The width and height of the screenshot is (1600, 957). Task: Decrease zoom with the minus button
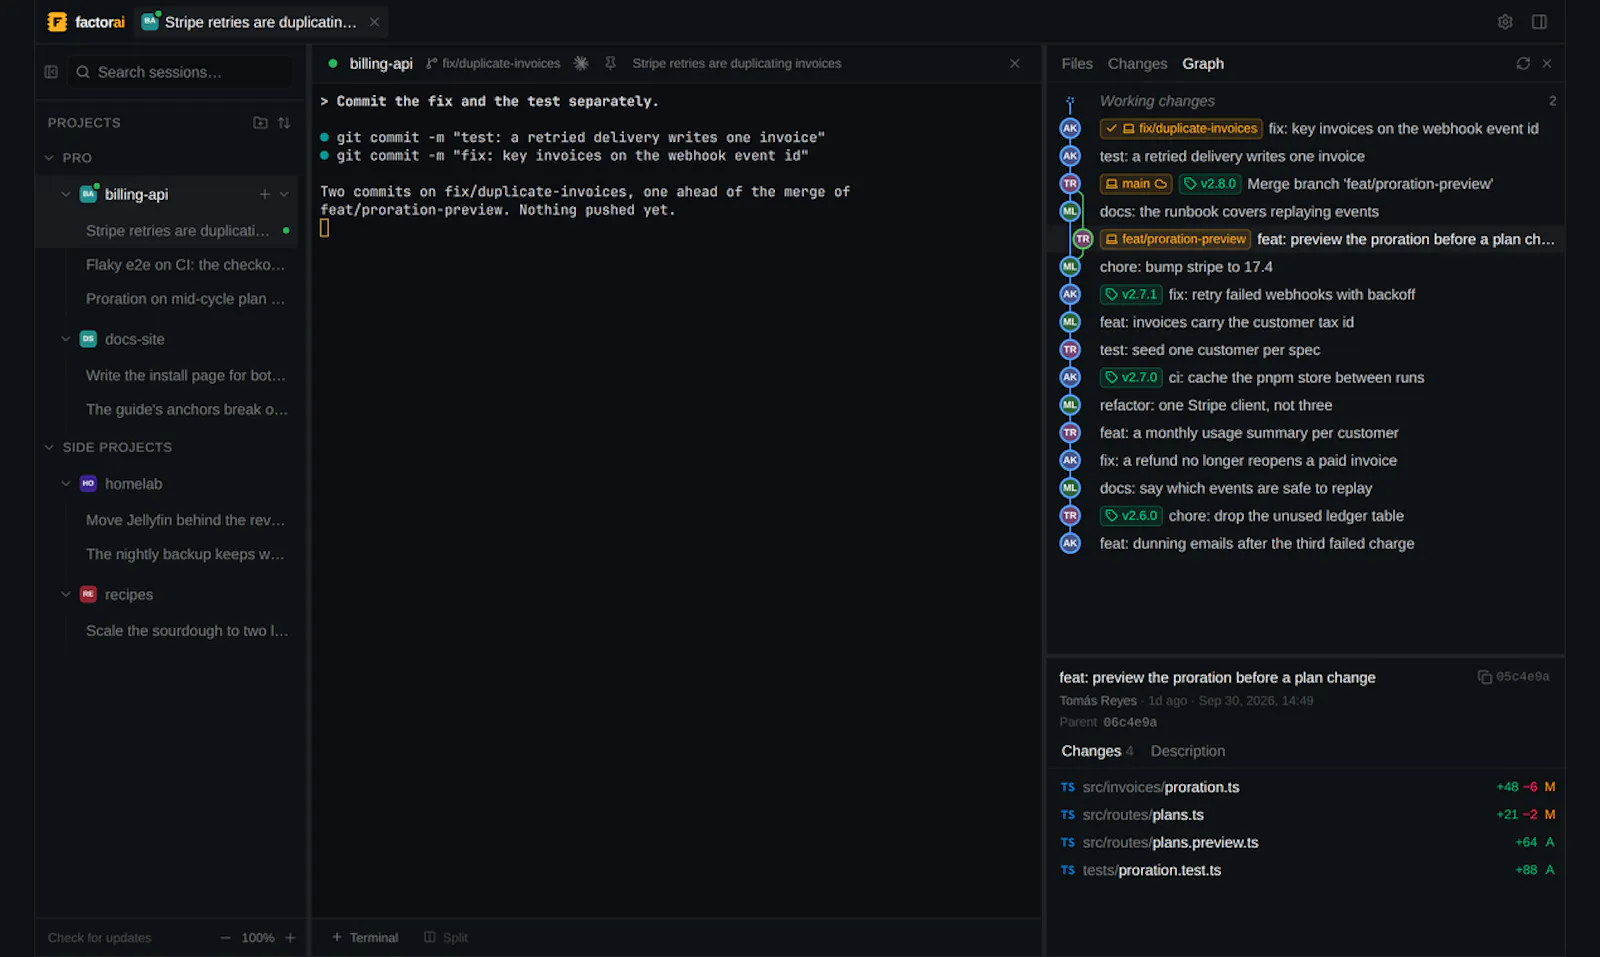click(x=225, y=938)
